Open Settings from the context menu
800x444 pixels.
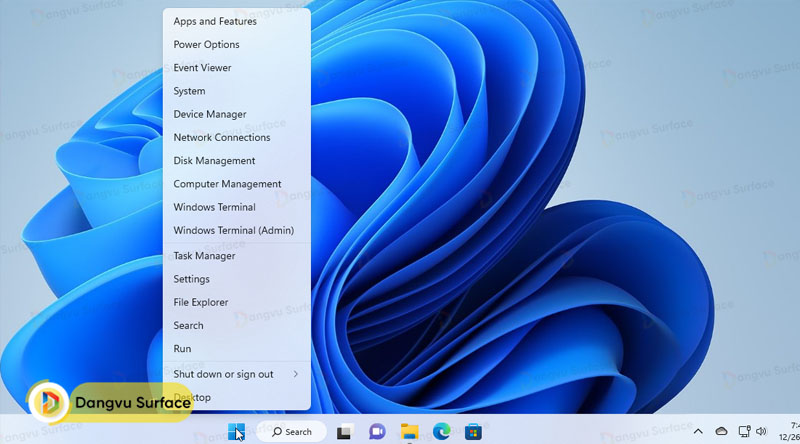pos(237,279)
